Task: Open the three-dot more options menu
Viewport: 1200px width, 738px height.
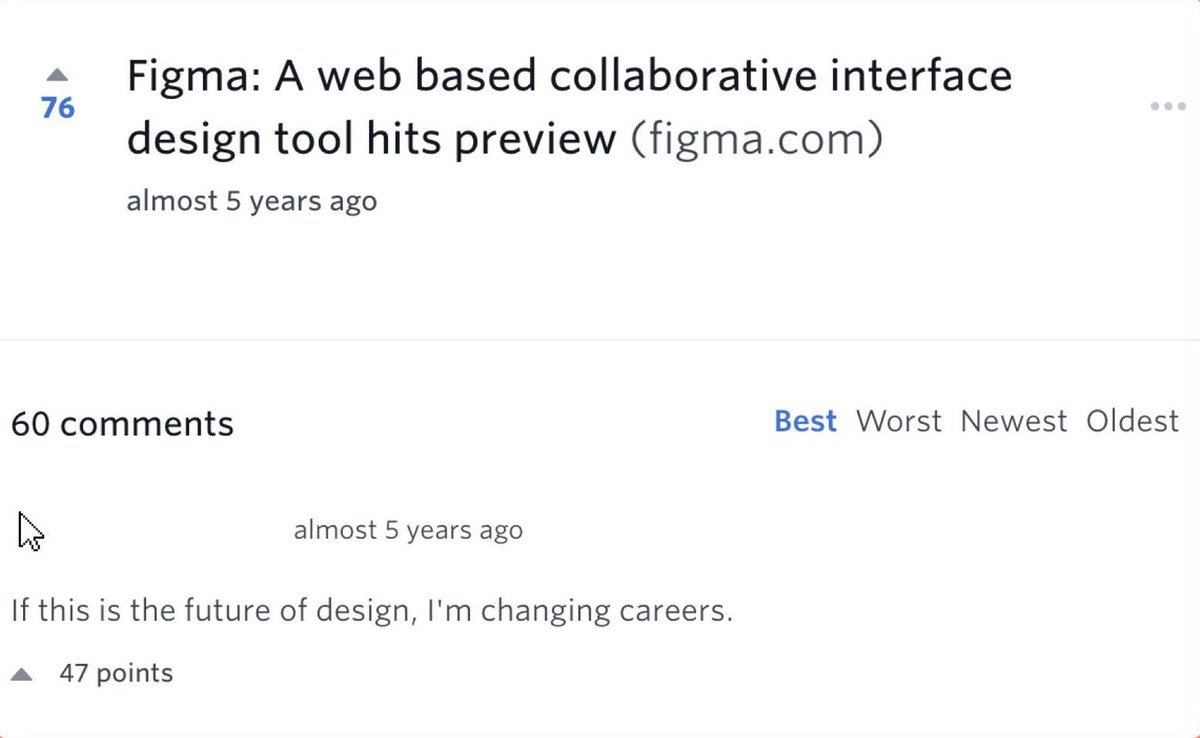Action: coord(1167,106)
